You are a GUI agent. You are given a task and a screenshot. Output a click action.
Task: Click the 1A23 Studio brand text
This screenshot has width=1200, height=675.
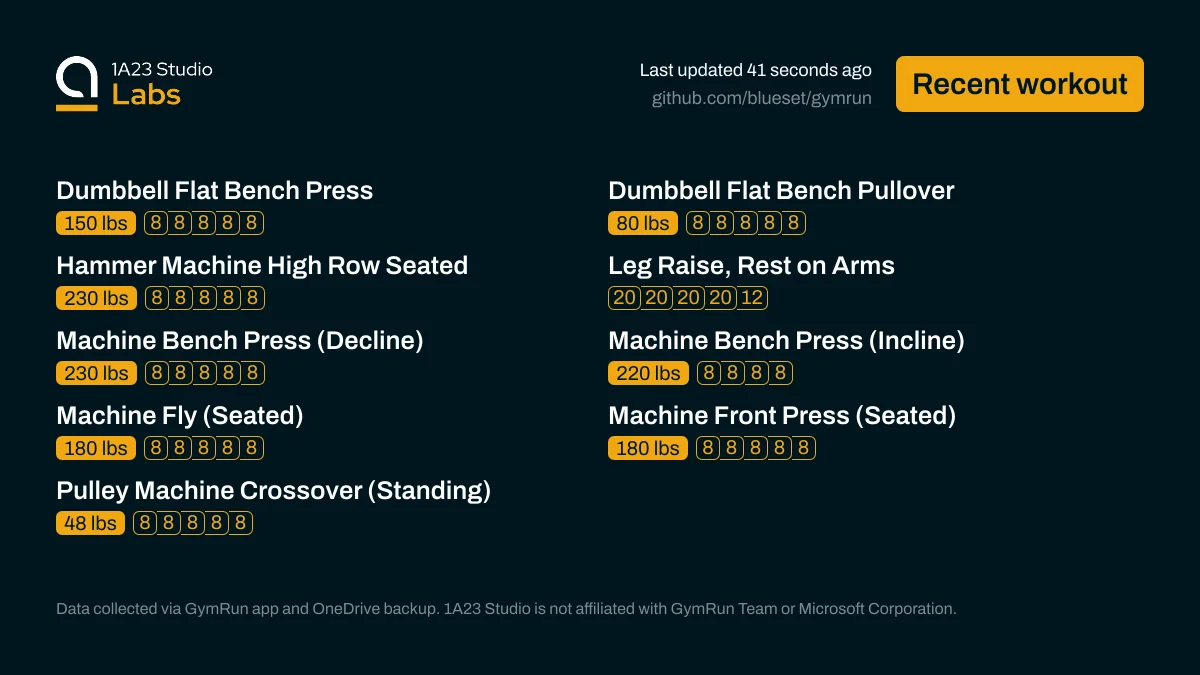click(162, 69)
